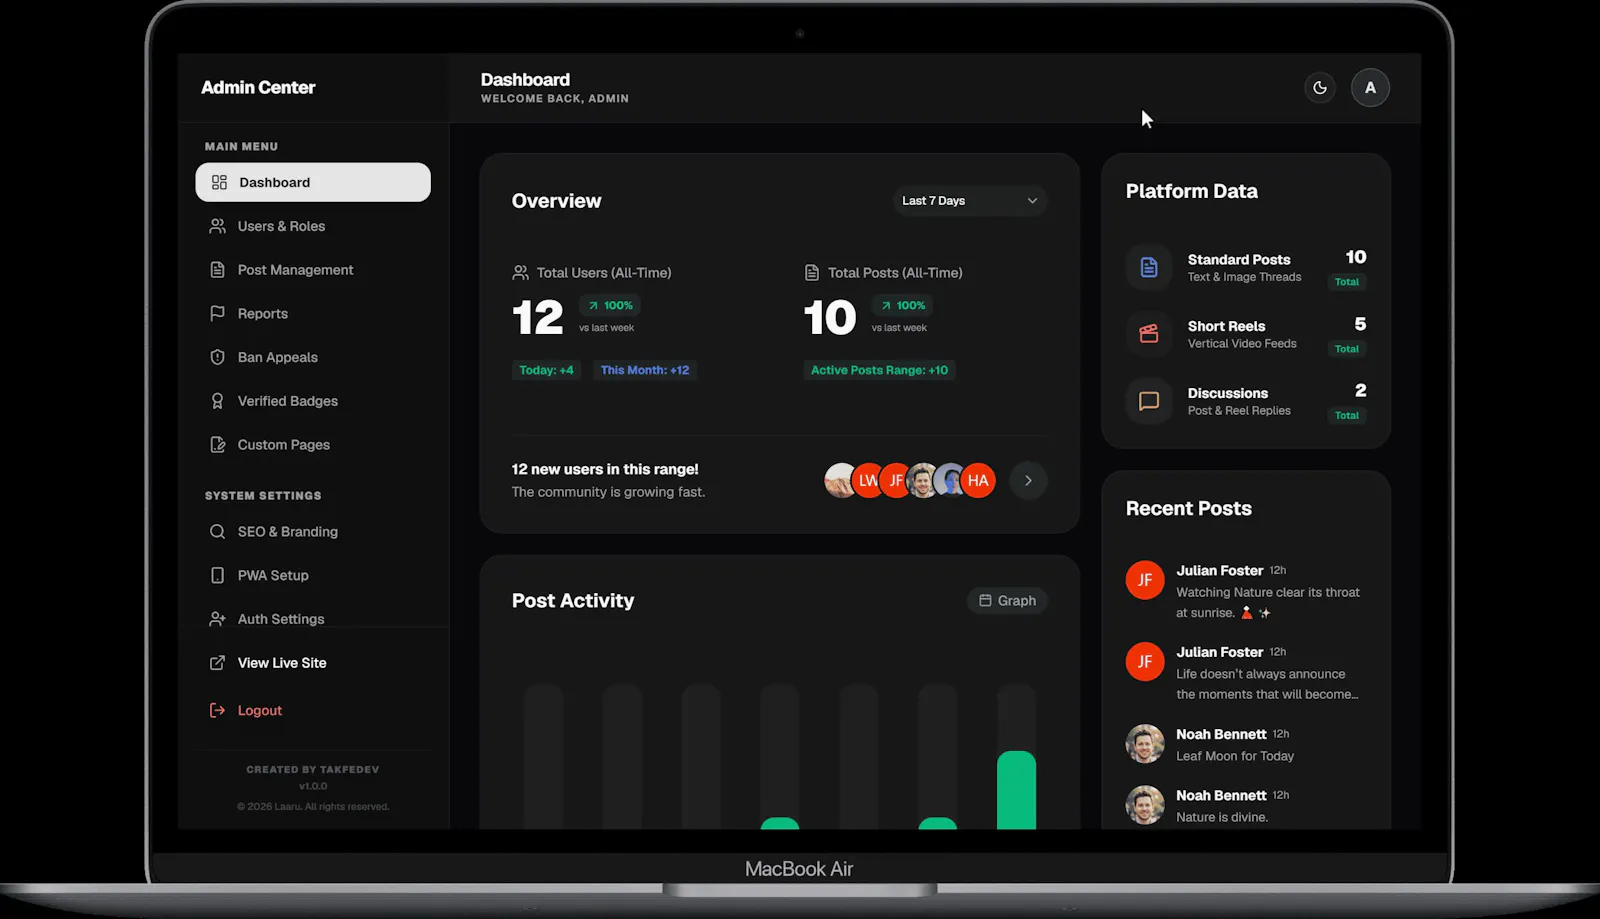
Task: Open the admin 'A' avatar menu
Action: [x=1370, y=88]
